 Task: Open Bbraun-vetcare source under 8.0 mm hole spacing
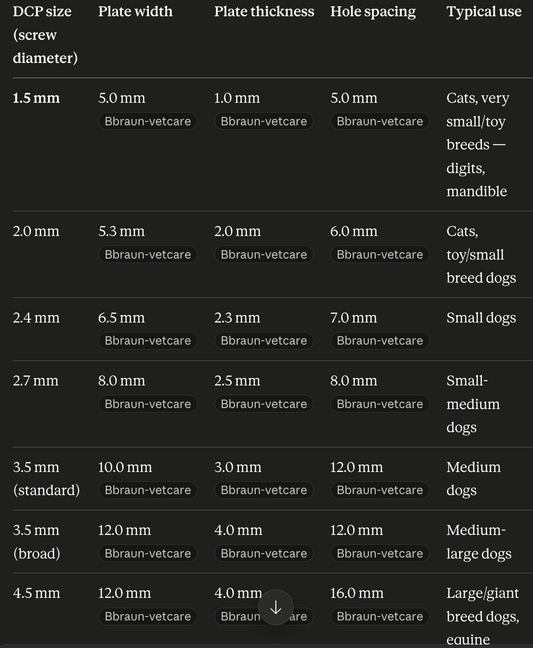[x=380, y=404]
